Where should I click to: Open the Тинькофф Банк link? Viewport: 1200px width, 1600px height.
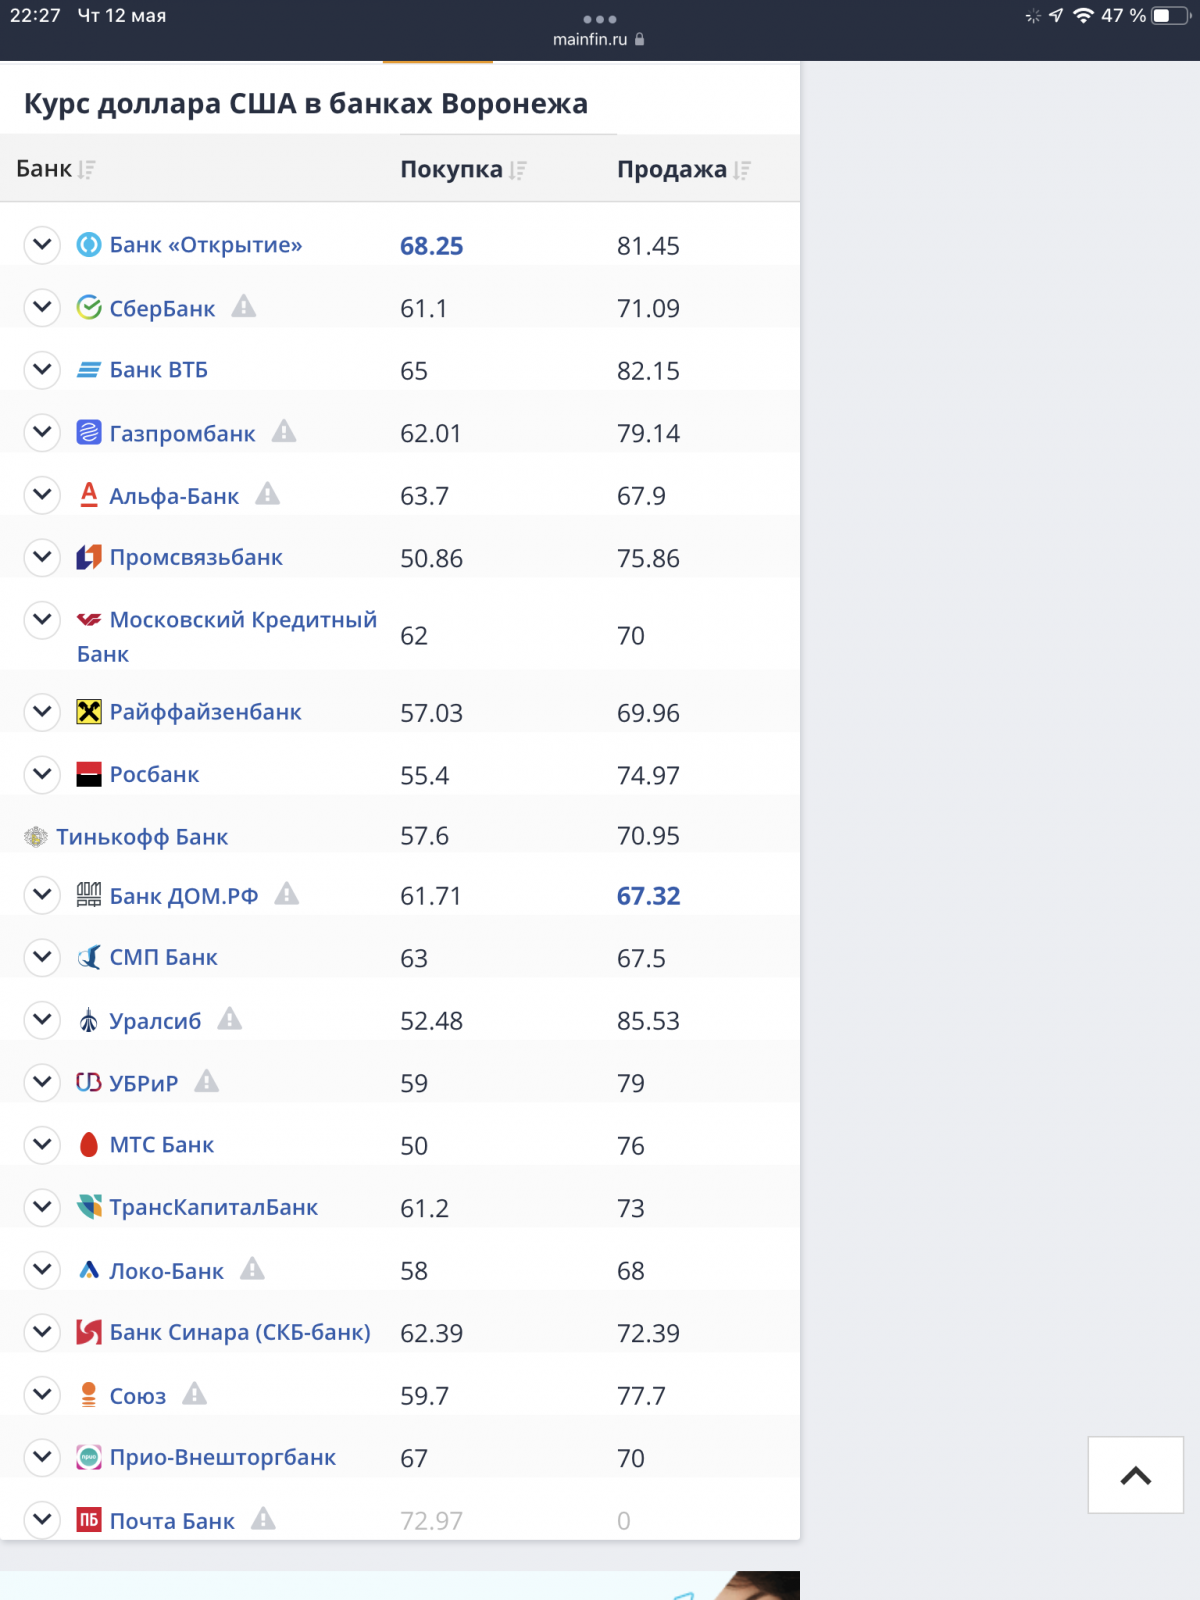[x=142, y=837]
